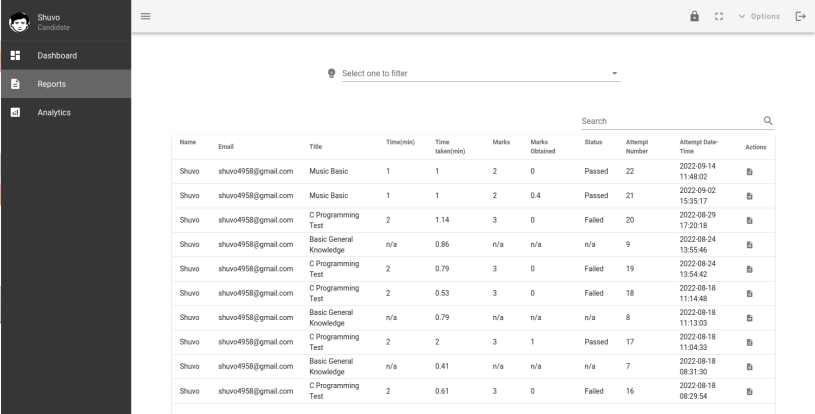Open report for Music Basic attempt 22
Image resolution: width=815 pixels, height=414 pixels.
[749, 172]
